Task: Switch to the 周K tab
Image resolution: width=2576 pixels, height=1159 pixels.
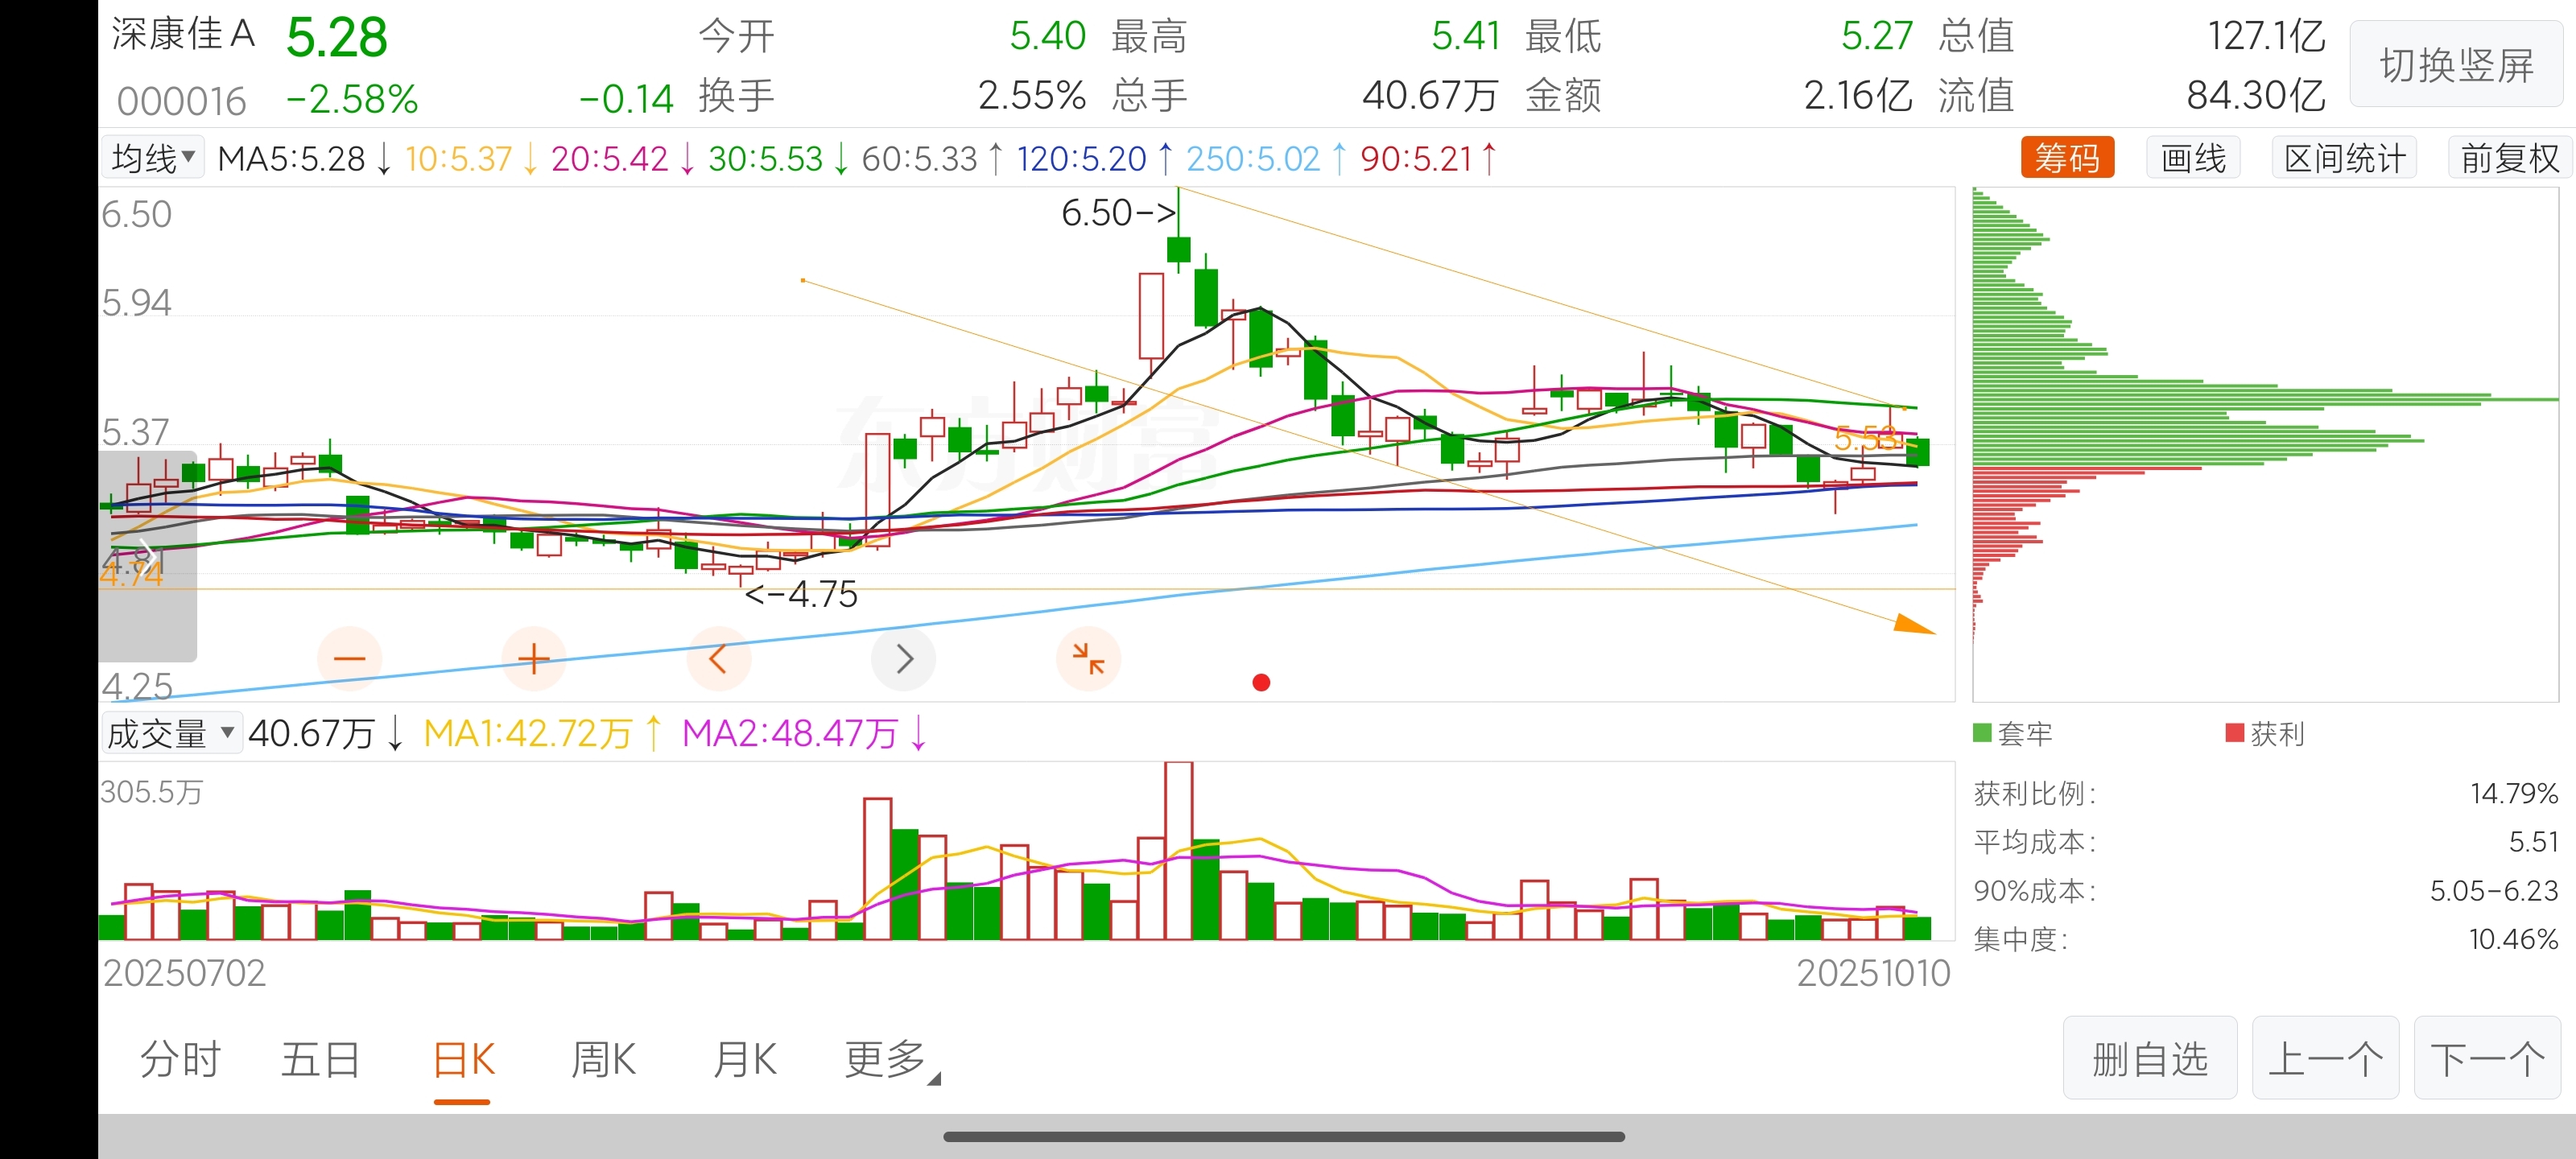Action: [x=603, y=1059]
